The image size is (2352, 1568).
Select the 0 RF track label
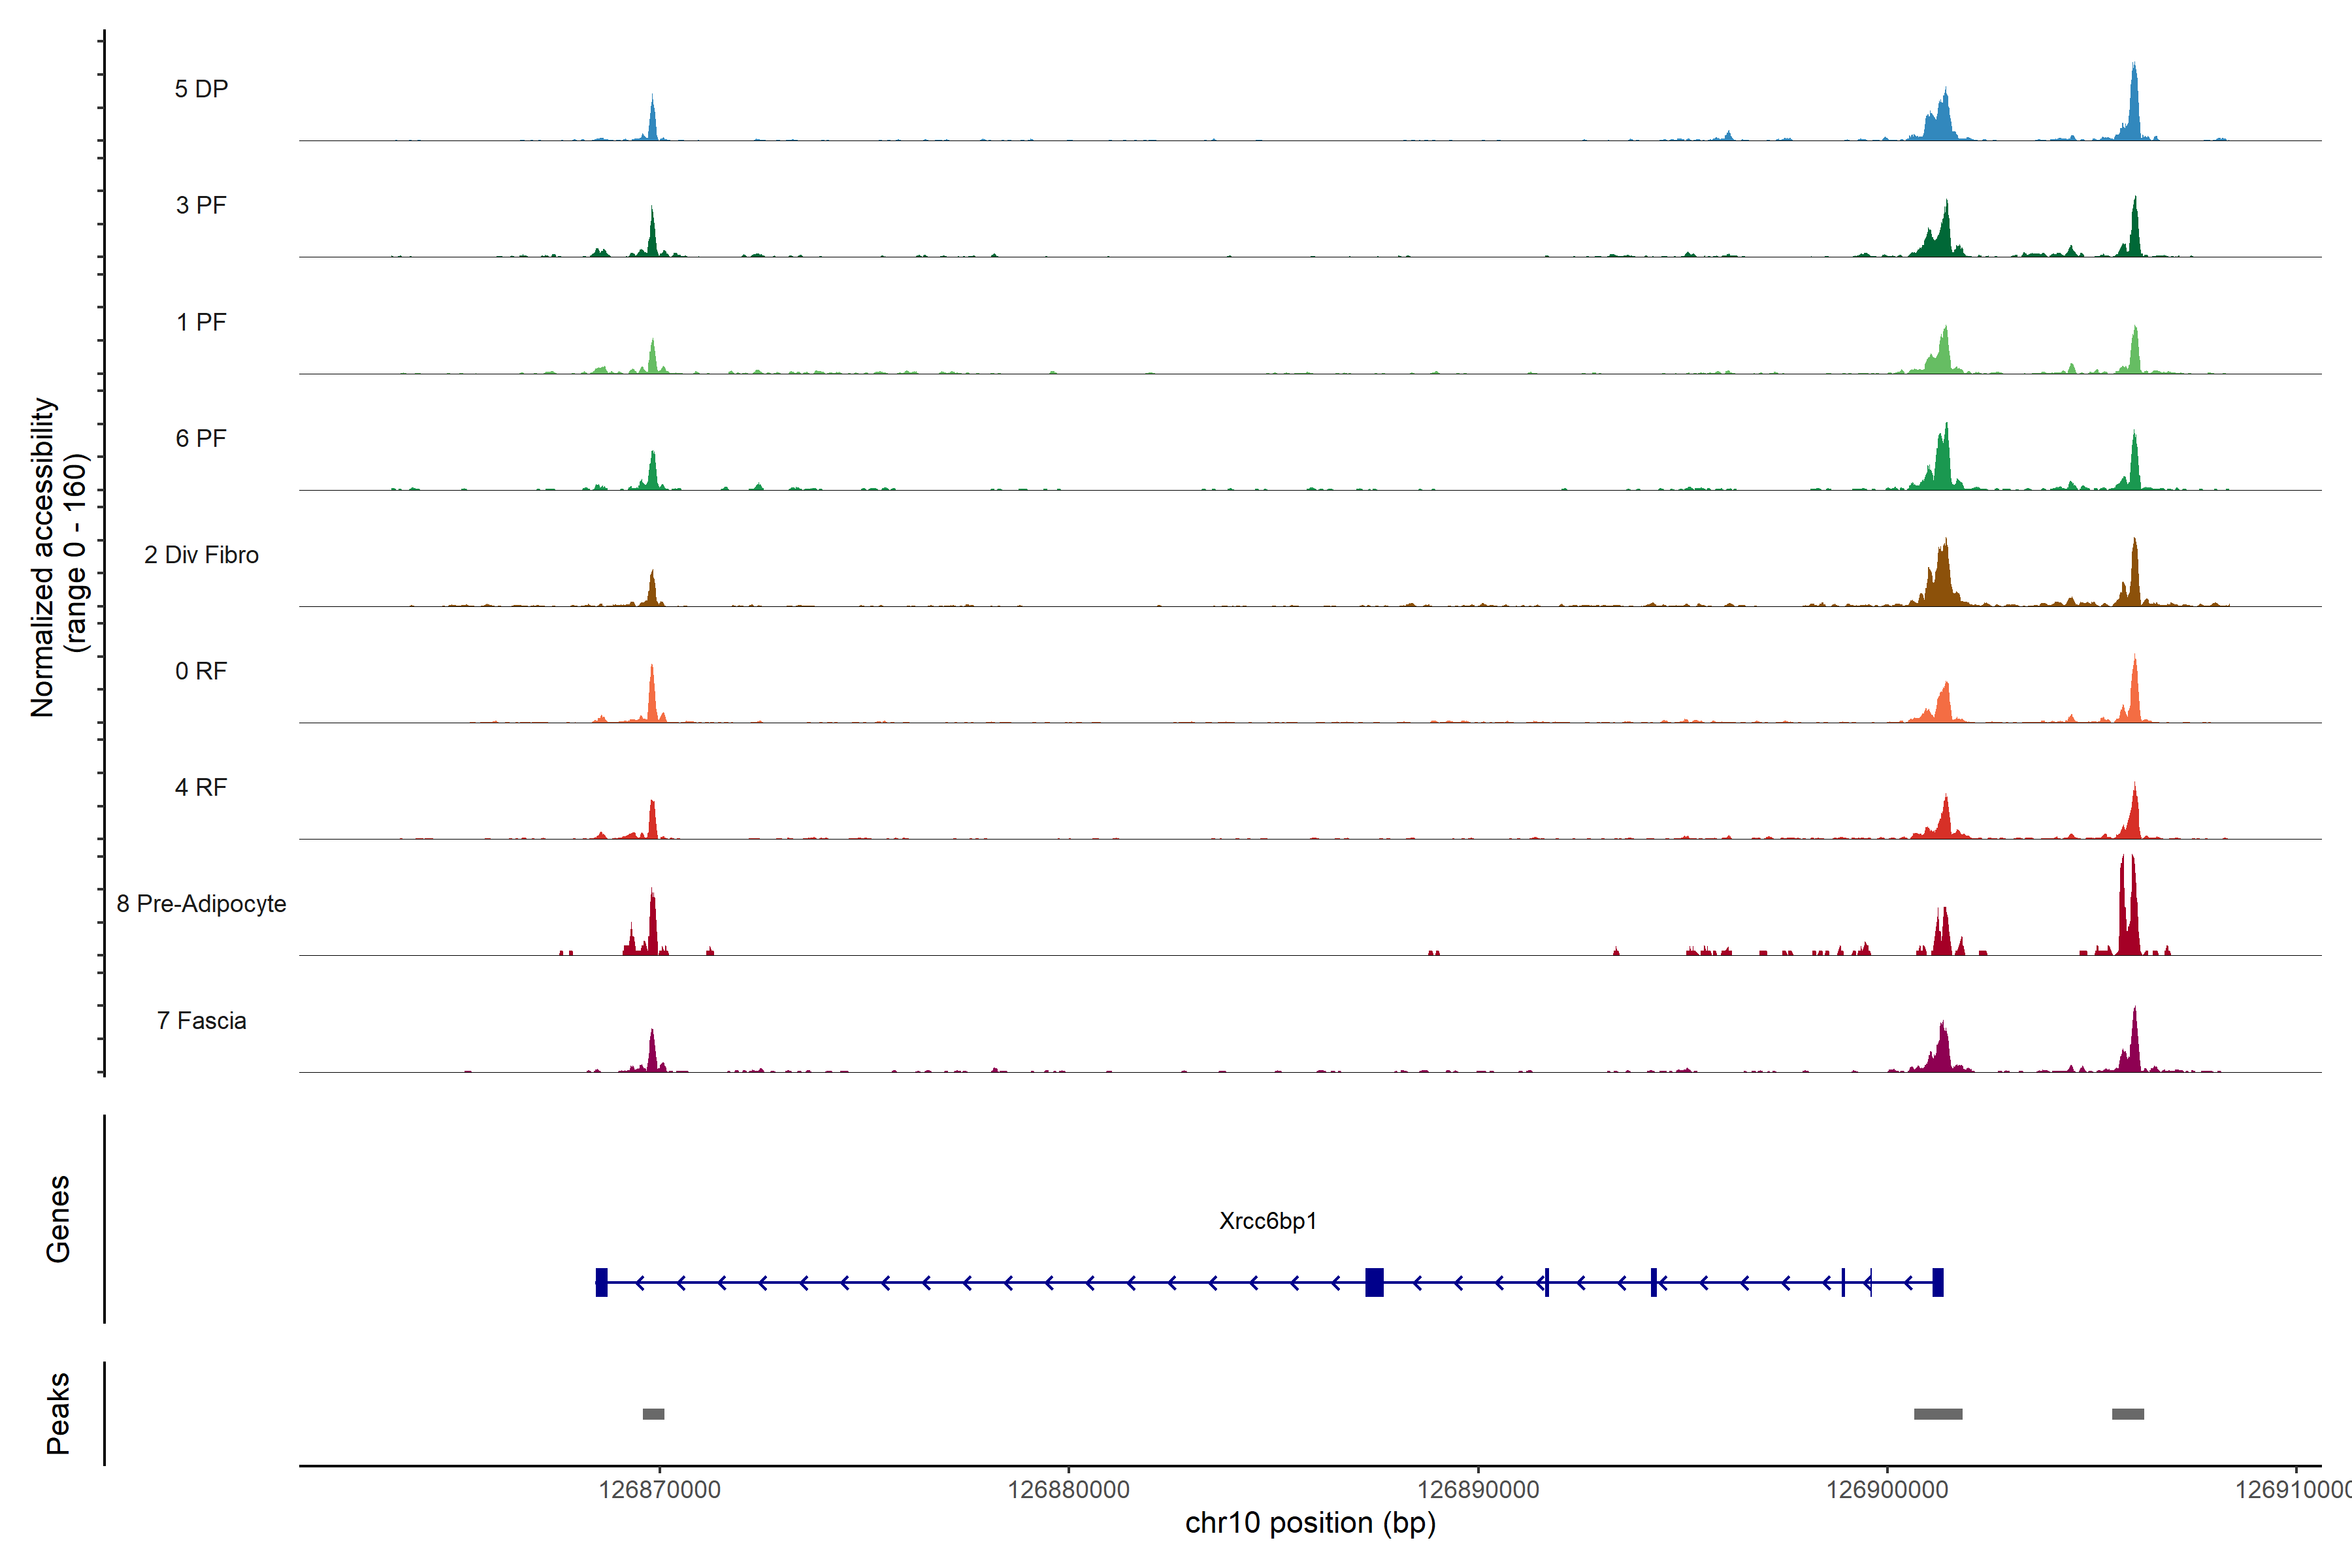pyautogui.click(x=201, y=671)
